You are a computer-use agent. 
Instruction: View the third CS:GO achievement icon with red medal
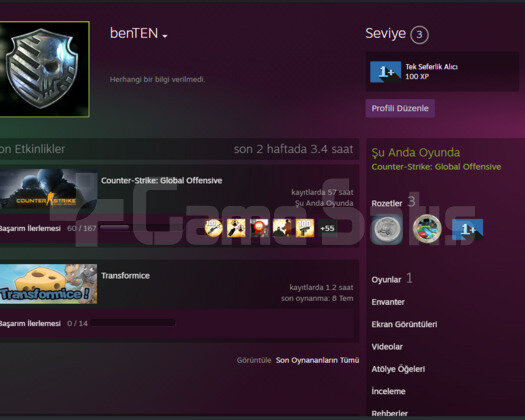tap(259, 228)
